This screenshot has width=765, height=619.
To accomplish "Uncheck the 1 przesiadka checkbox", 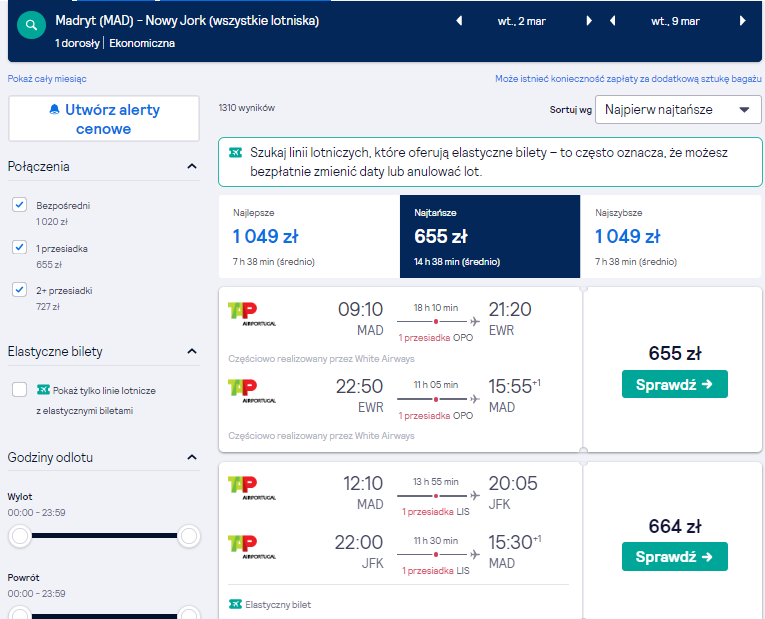I will pos(20,247).
